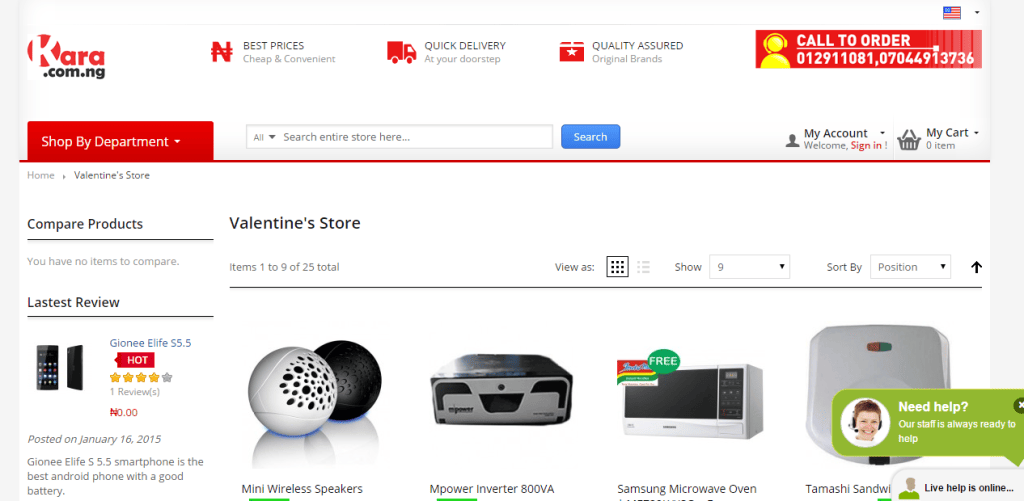
Task: Open the Show items per page dropdown
Action: (750, 267)
